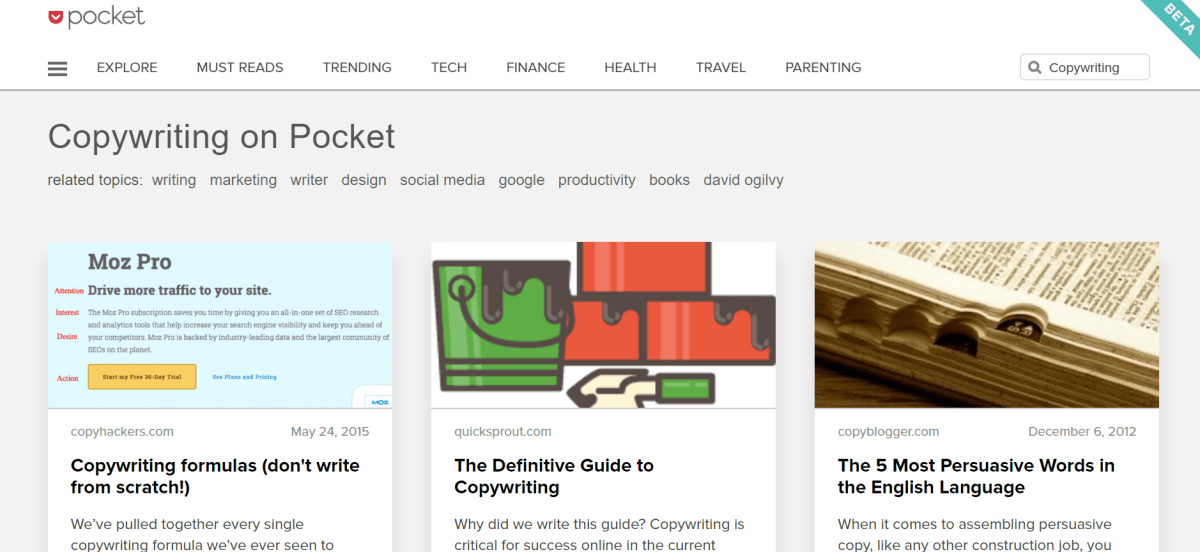The width and height of the screenshot is (1200, 552).
Task: Open the Explore tab
Action: click(x=127, y=68)
